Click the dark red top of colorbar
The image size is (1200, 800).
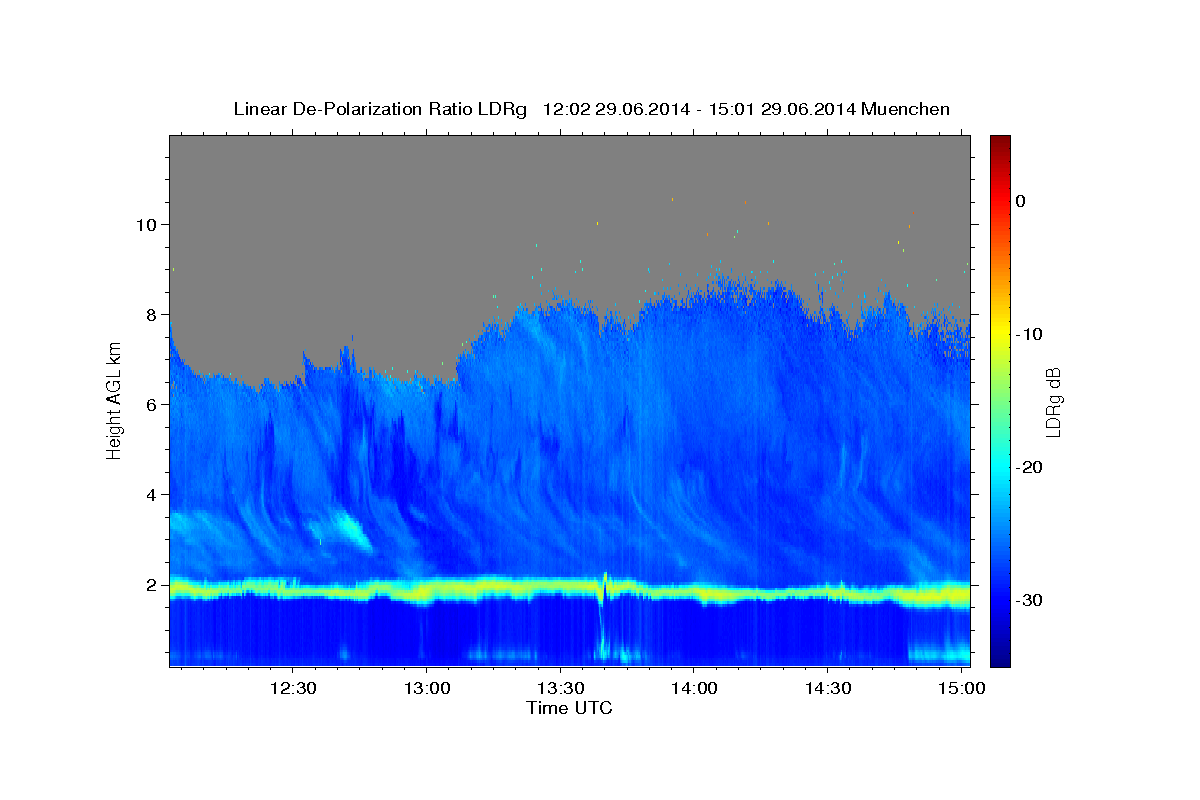(x=1000, y=142)
